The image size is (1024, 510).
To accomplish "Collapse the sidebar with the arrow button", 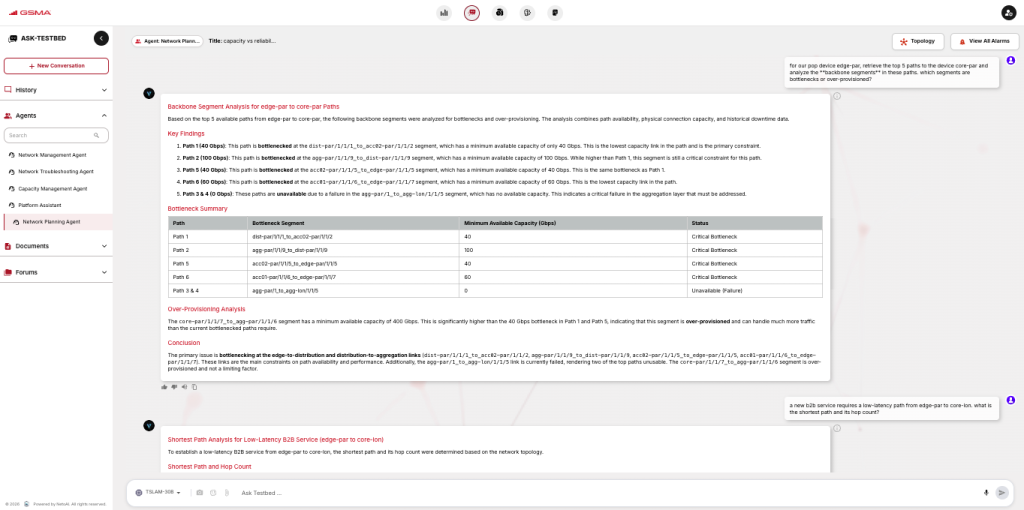I will coord(101,39).
